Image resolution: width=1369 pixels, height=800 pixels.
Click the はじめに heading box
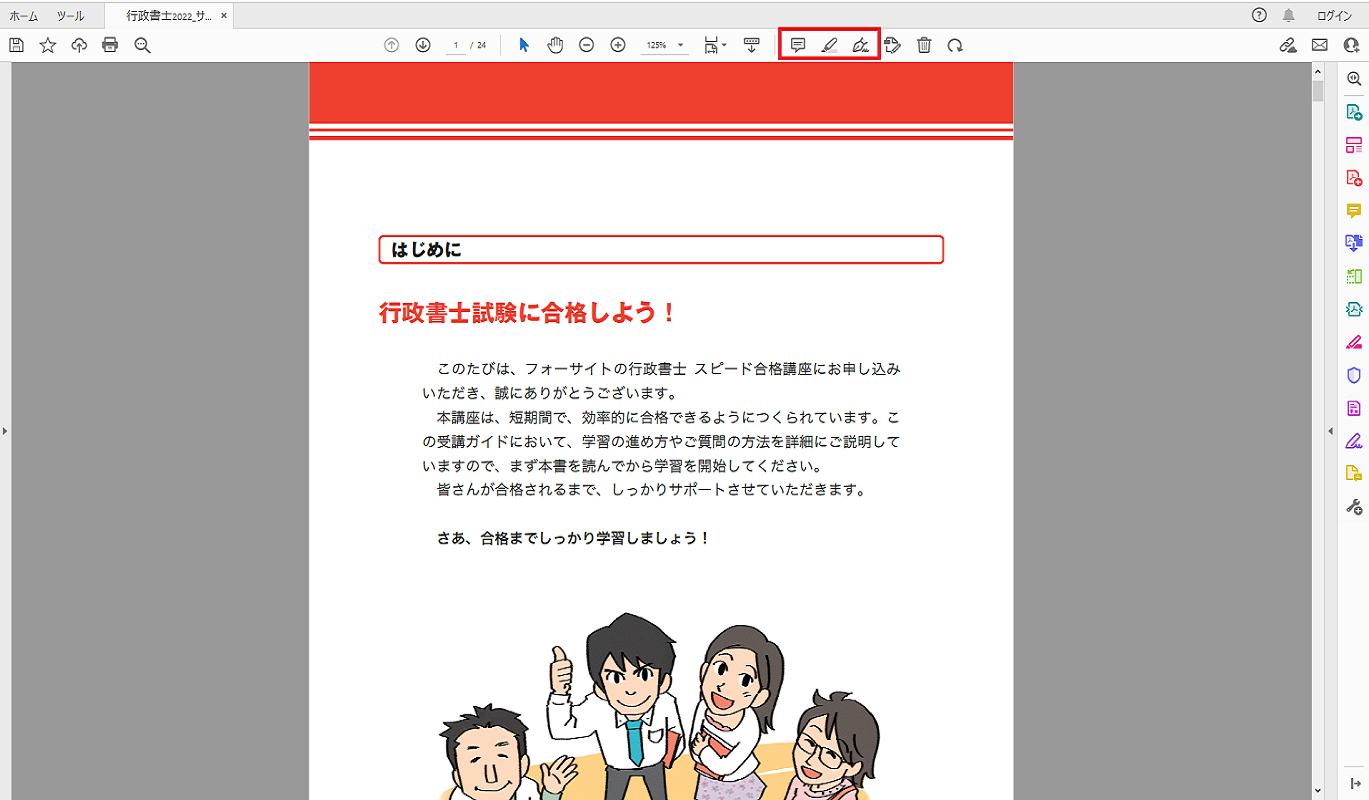tap(661, 249)
